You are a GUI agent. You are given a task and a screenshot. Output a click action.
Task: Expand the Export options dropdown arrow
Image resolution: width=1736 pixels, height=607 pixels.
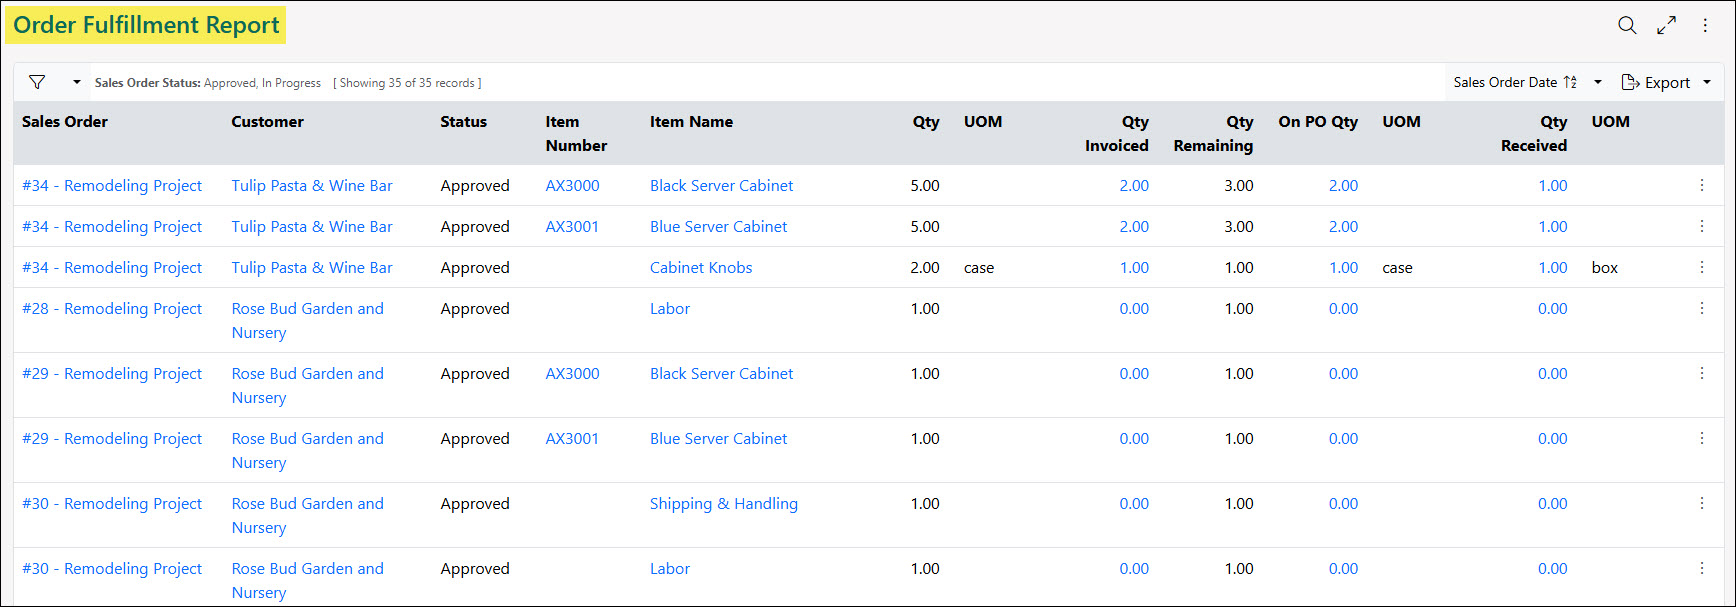[x=1707, y=82]
